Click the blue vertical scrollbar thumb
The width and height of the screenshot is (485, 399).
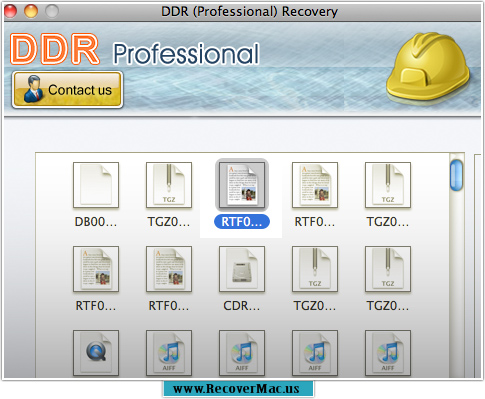(456, 175)
